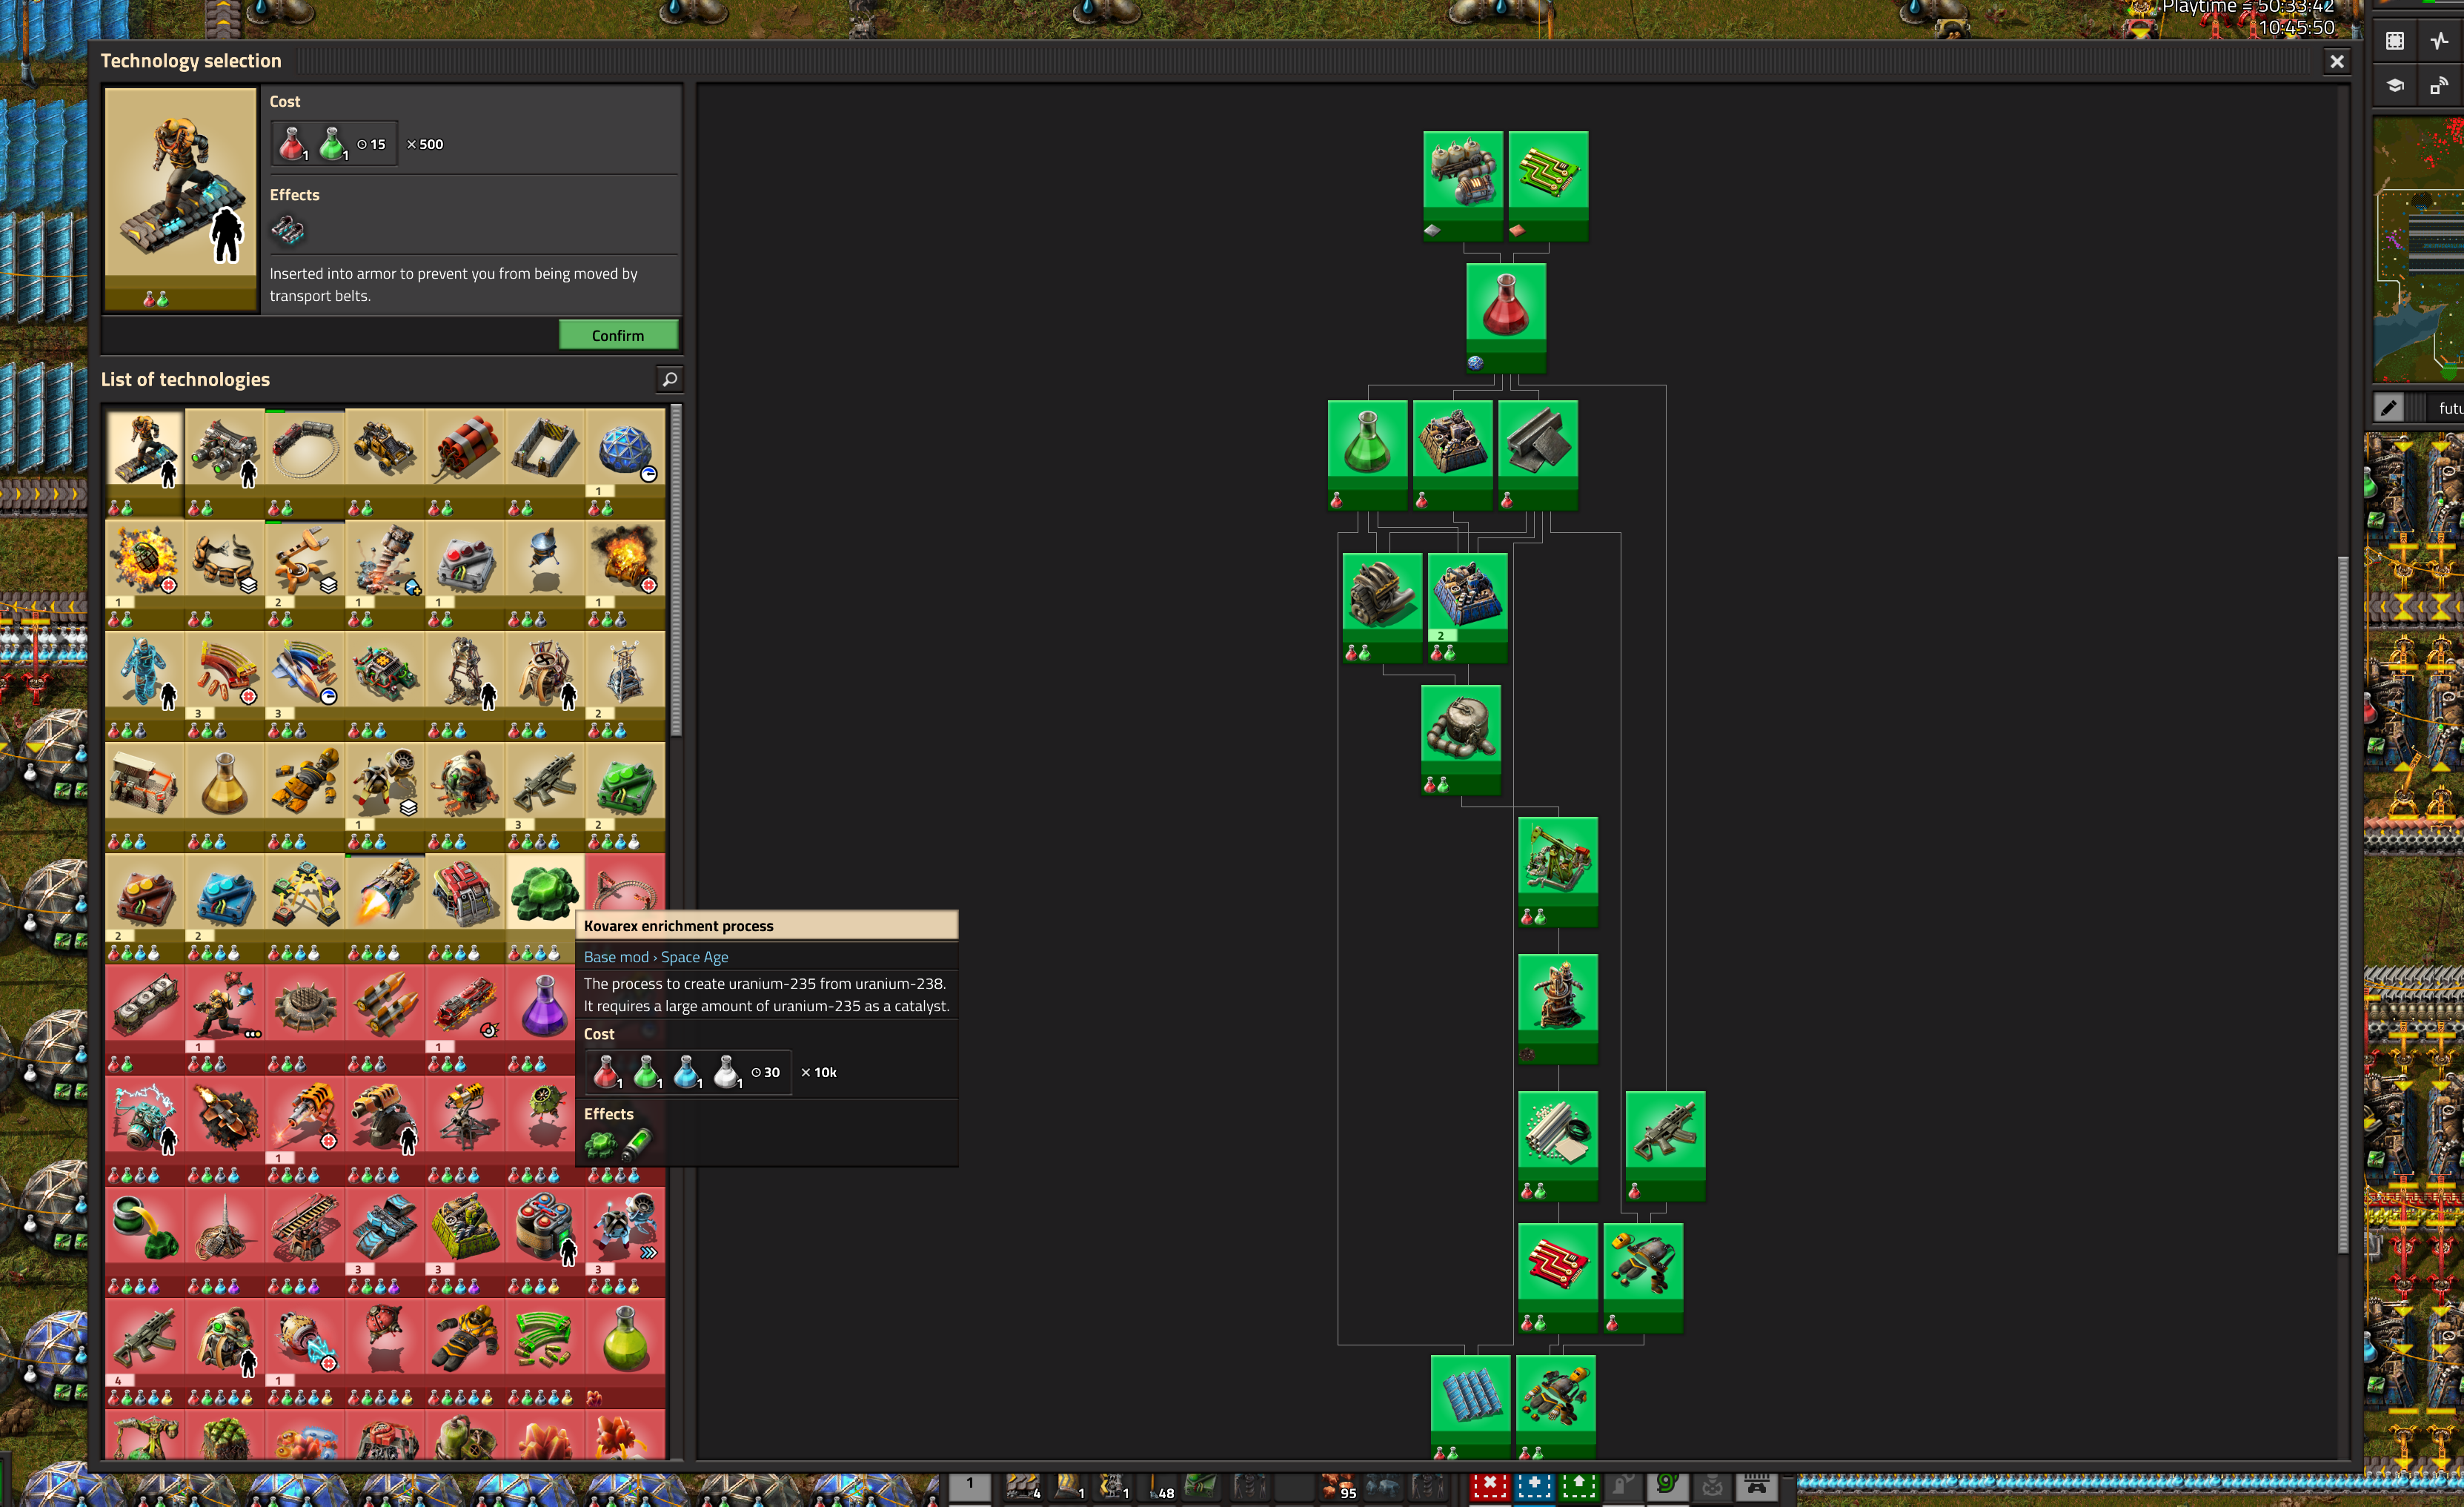Select the green Efficiency module 2 technology
This screenshot has width=2464, height=1507.
pos(625,796)
